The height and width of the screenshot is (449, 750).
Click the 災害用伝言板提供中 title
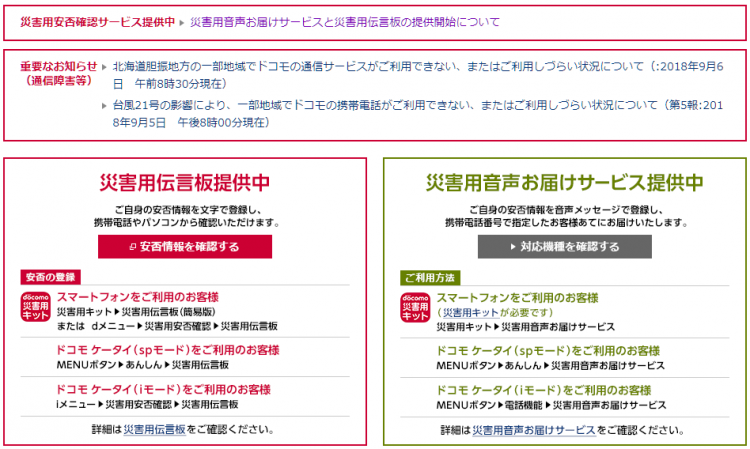(x=185, y=183)
